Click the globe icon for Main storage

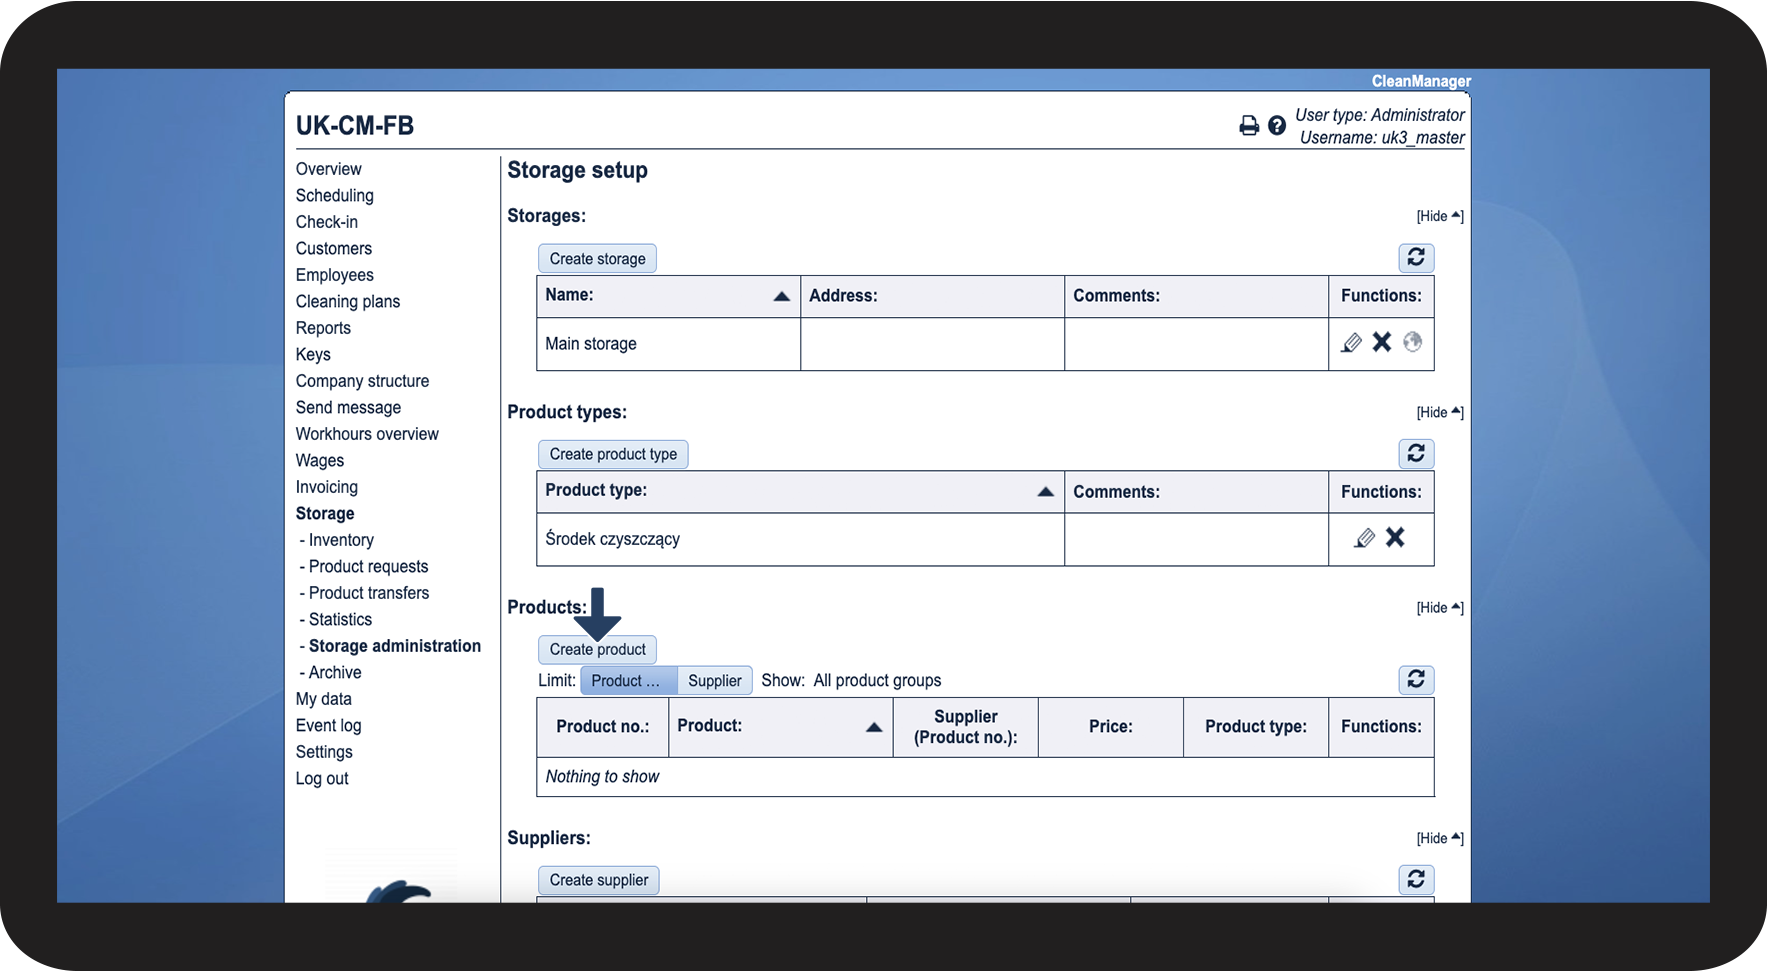(1412, 343)
